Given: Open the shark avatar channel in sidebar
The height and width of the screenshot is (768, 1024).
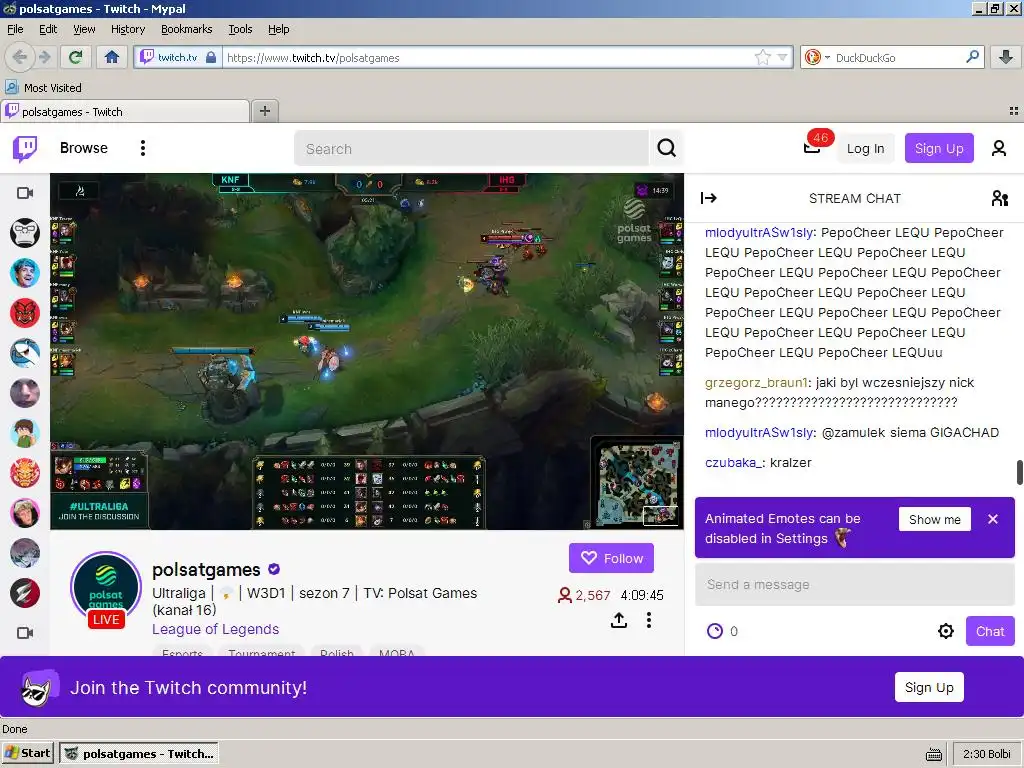Looking at the screenshot, I should tap(25, 353).
